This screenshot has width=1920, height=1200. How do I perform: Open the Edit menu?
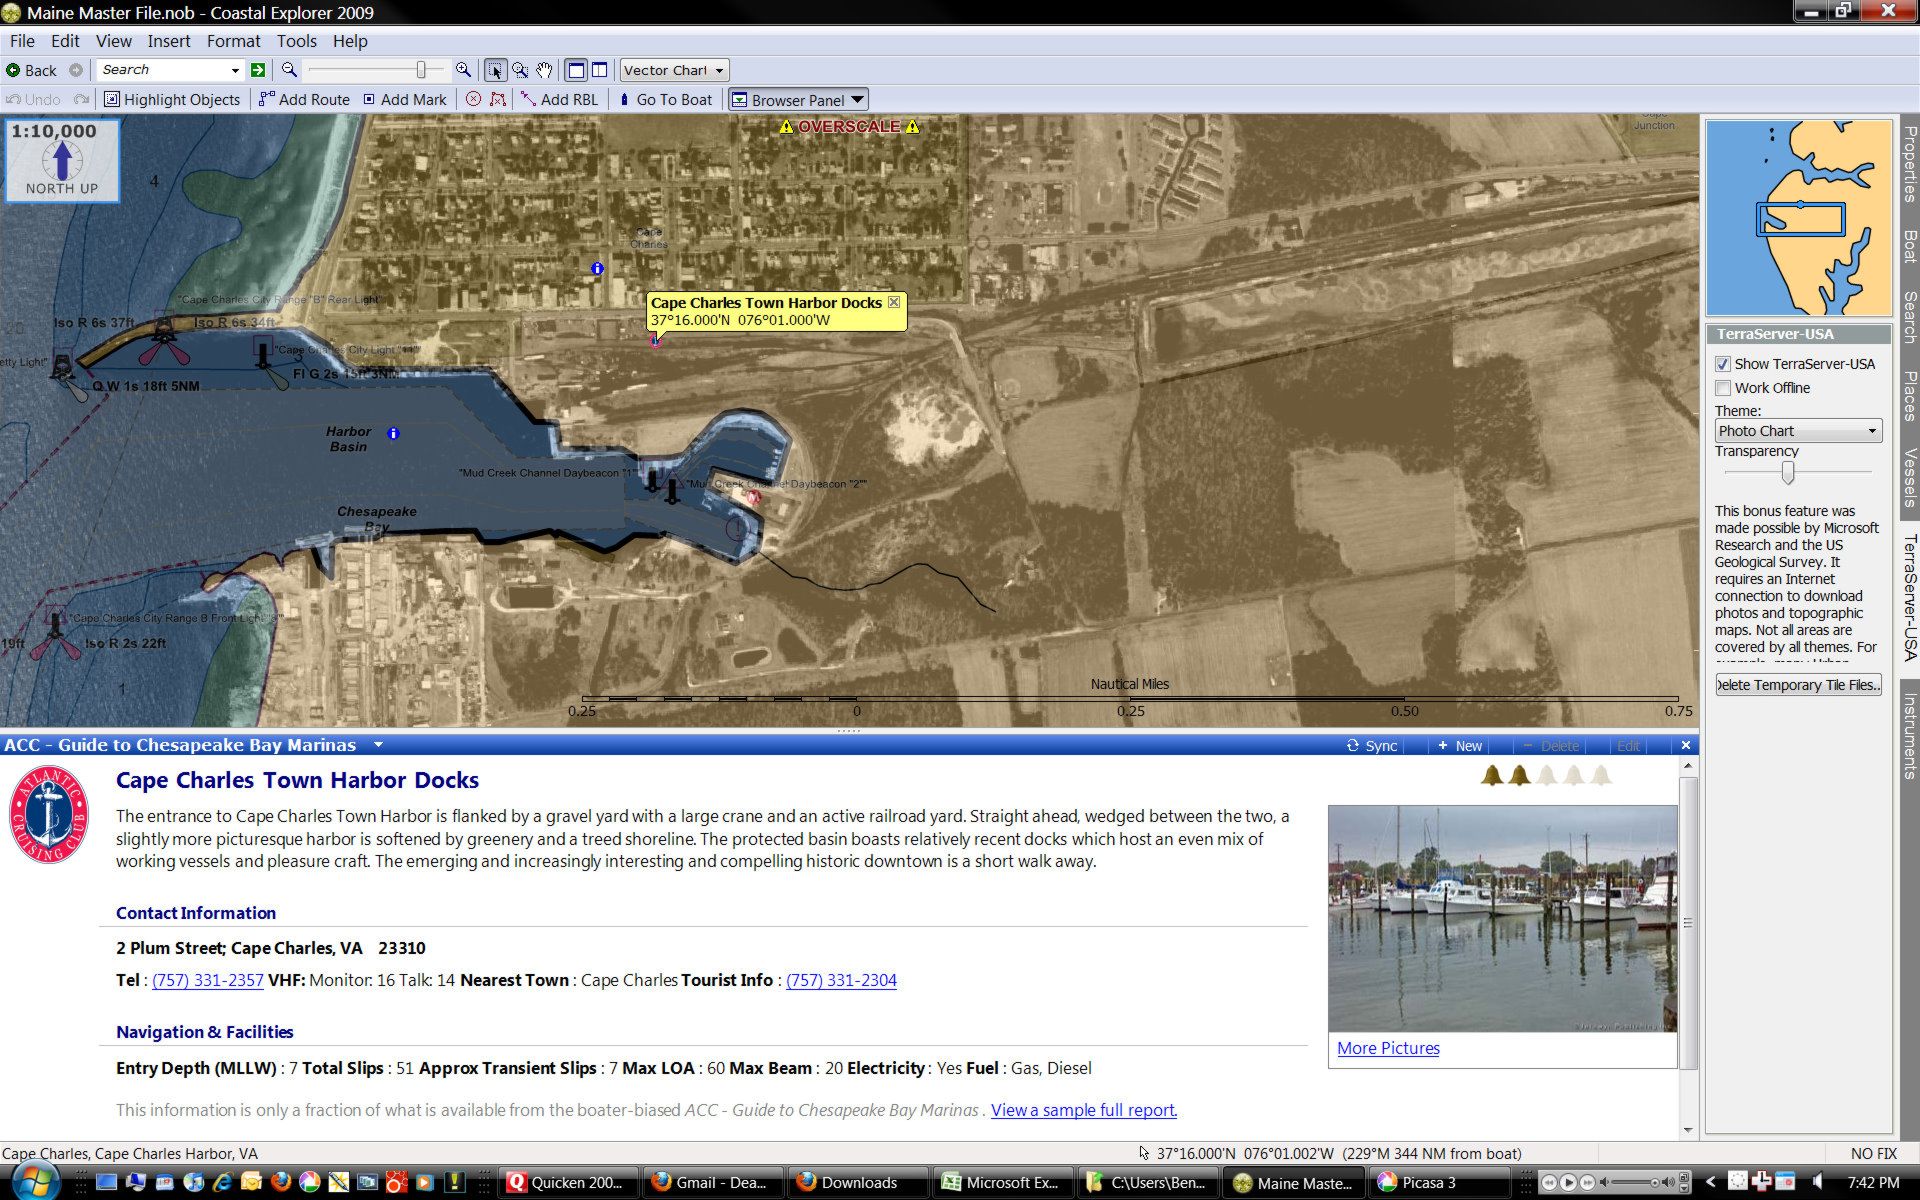(x=65, y=41)
